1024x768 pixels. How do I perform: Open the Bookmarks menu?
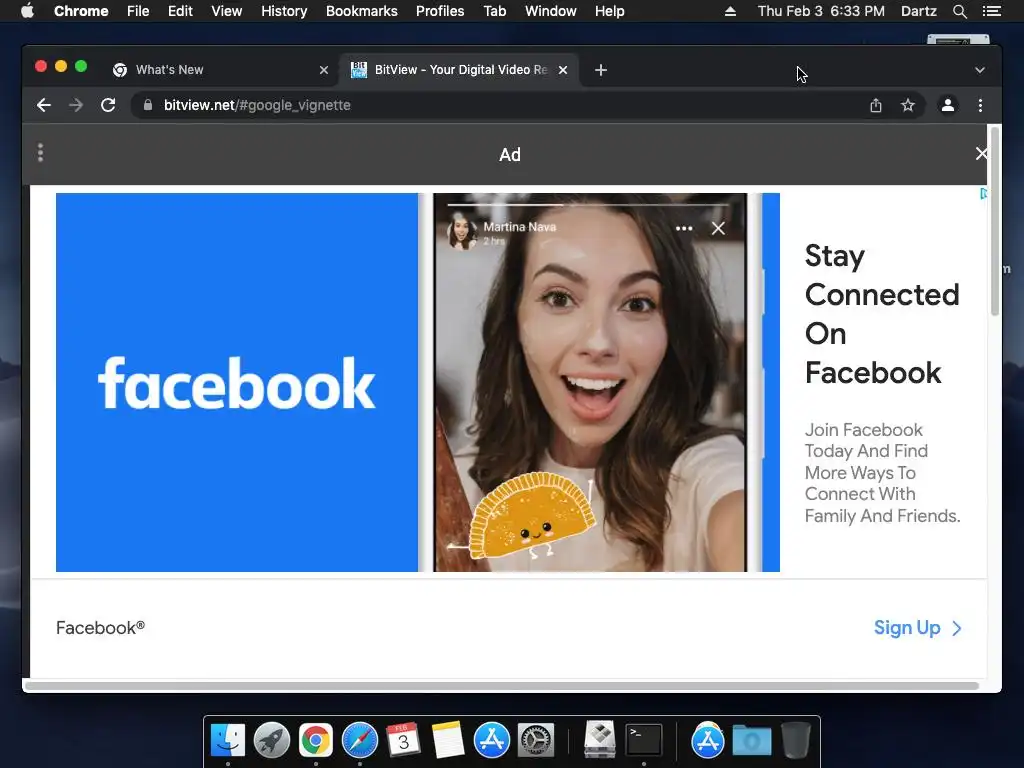click(362, 11)
